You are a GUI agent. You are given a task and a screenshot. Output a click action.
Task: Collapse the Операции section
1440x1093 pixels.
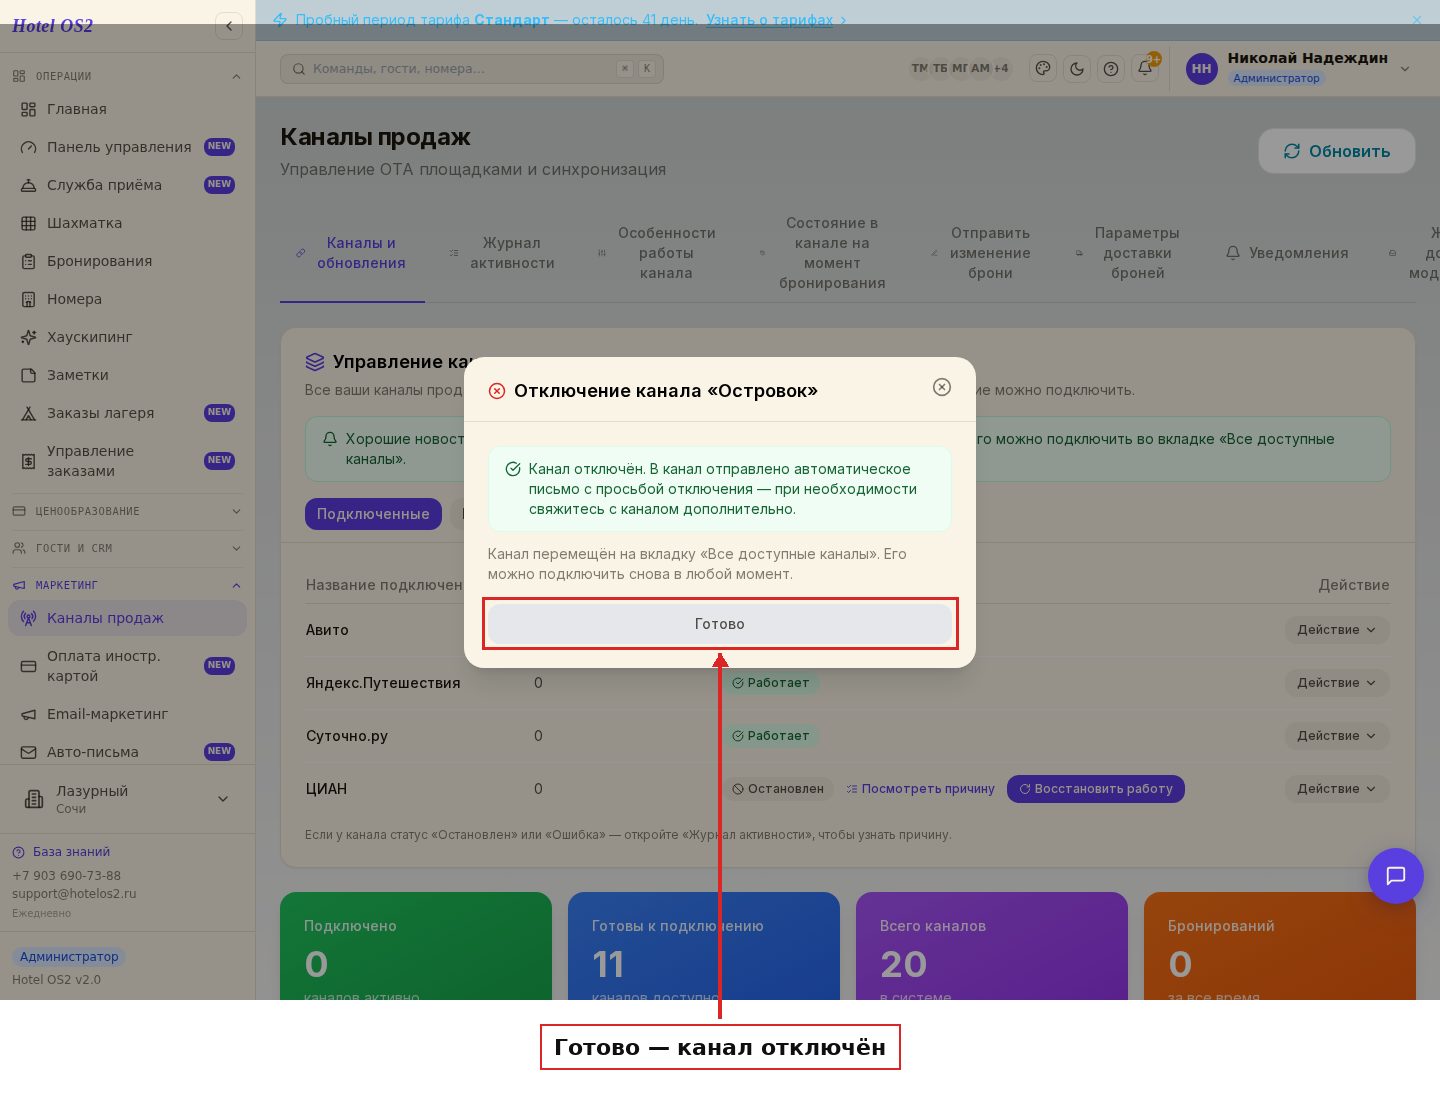(127, 76)
